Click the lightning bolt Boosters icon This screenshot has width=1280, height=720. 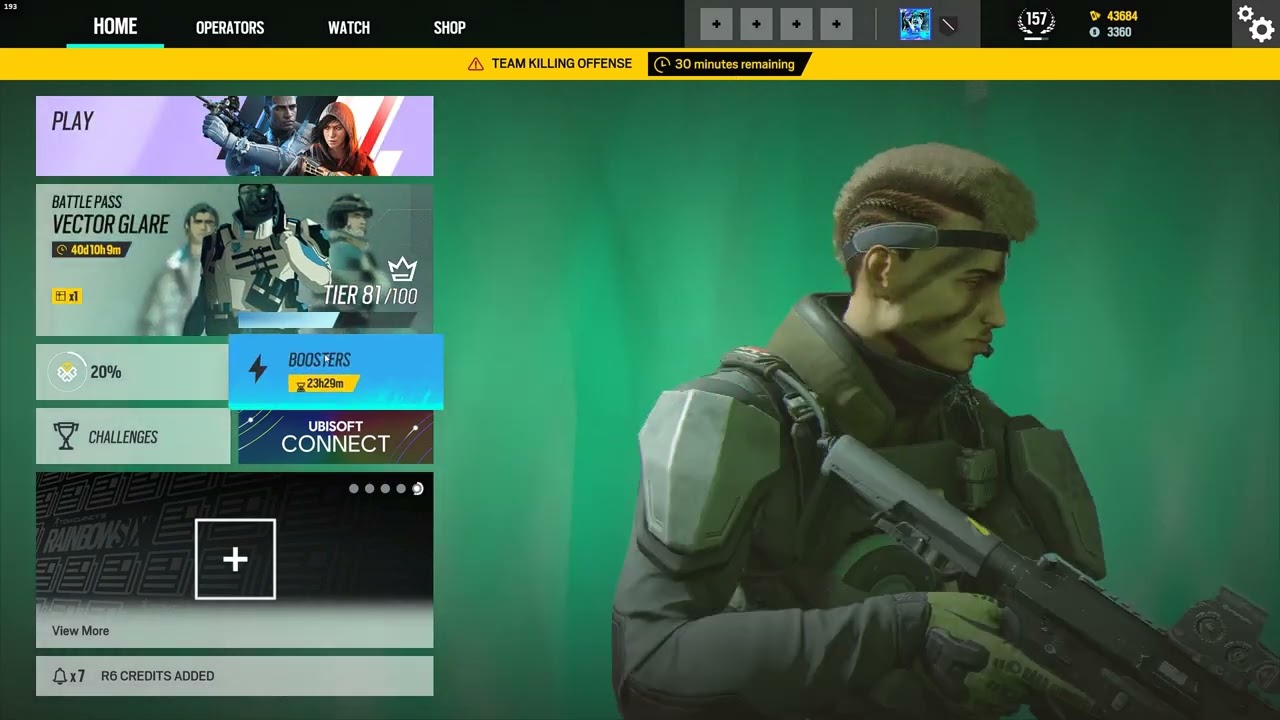[258, 370]
